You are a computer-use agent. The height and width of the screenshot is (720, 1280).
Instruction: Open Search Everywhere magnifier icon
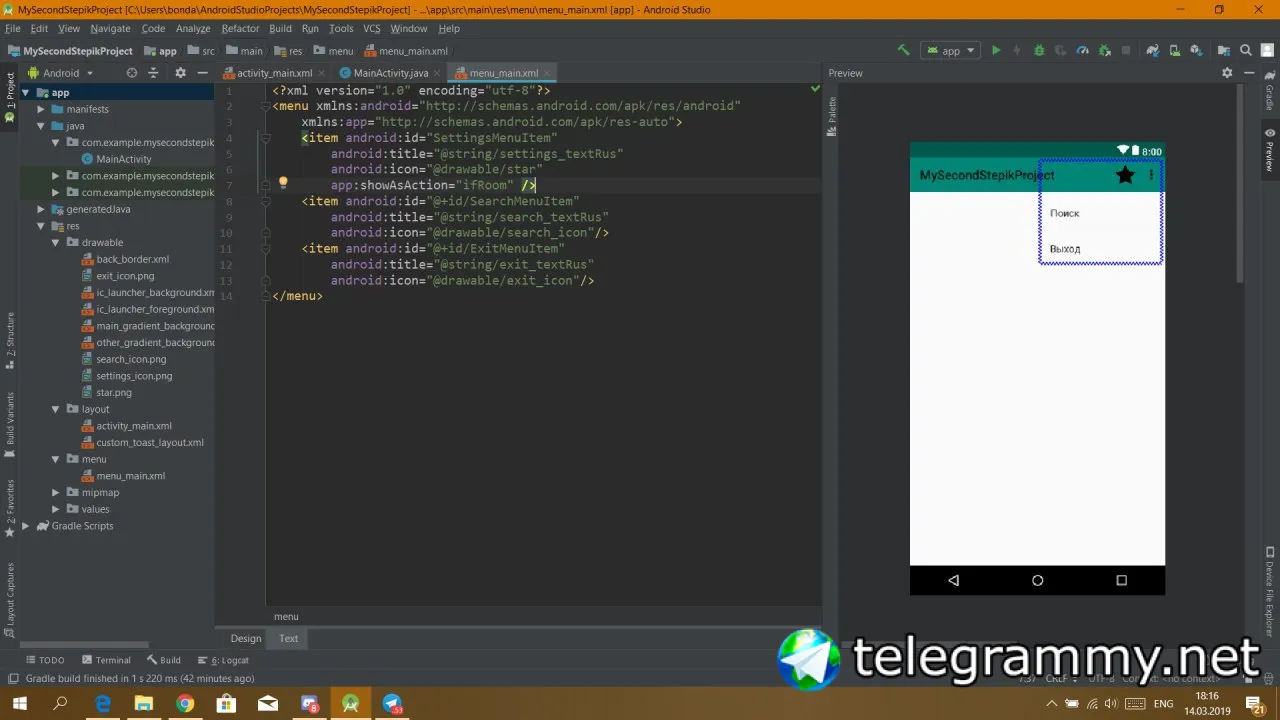click(x=1246, y=50)
